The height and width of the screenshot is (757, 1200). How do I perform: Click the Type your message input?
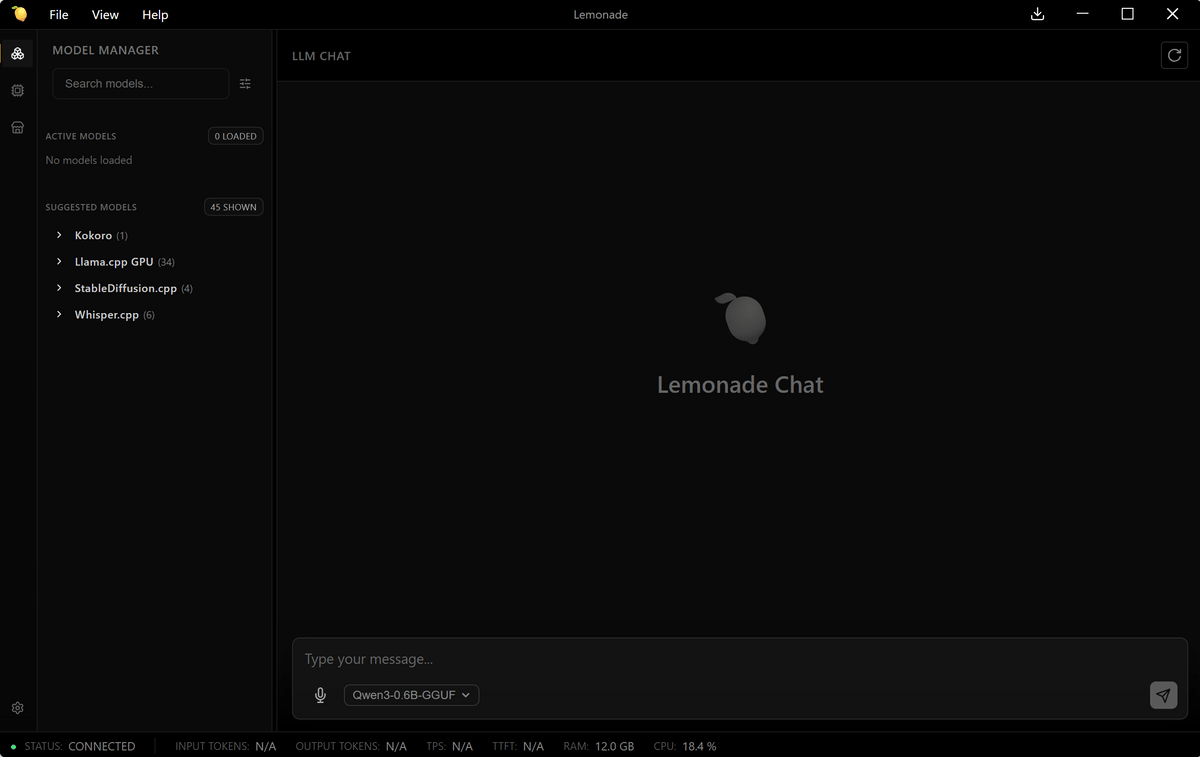(x=740, y=659)
